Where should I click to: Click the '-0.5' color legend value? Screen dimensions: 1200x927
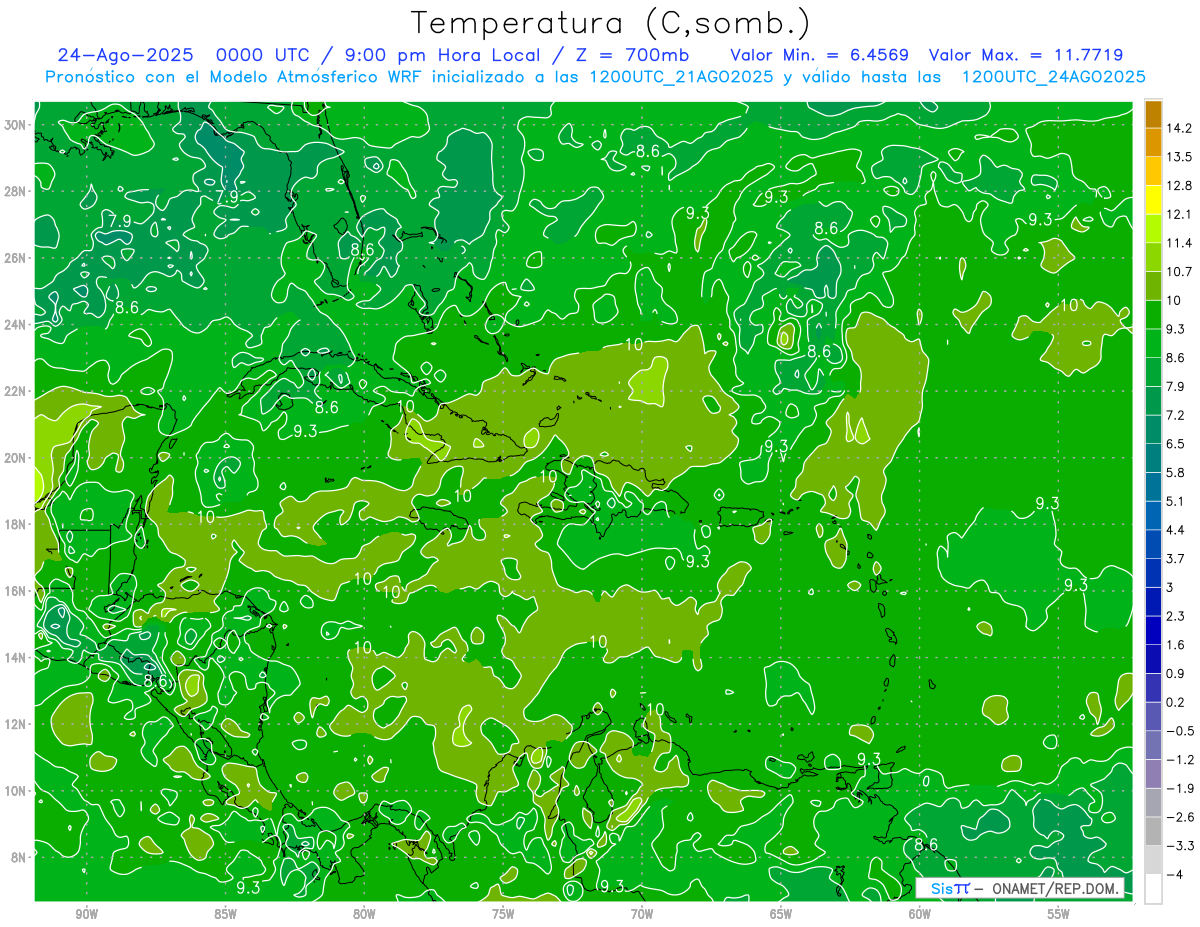point(1179,731)
